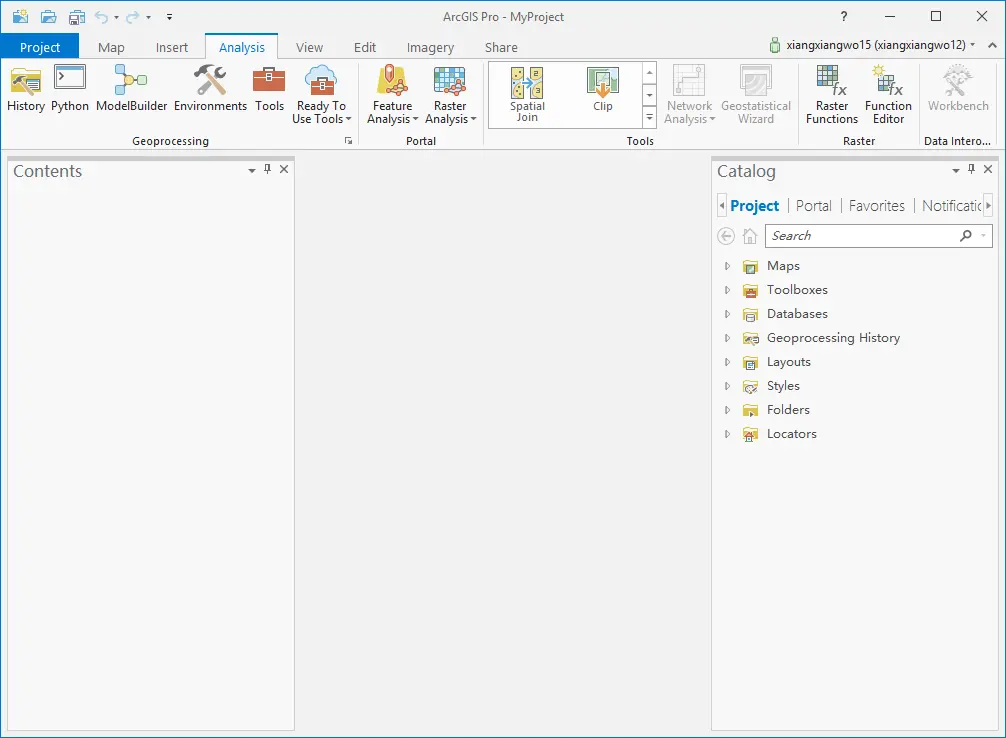The width and height of the screenshot is (1006, 738).
Task: Redo last action
Action: (x=133, y=17)
